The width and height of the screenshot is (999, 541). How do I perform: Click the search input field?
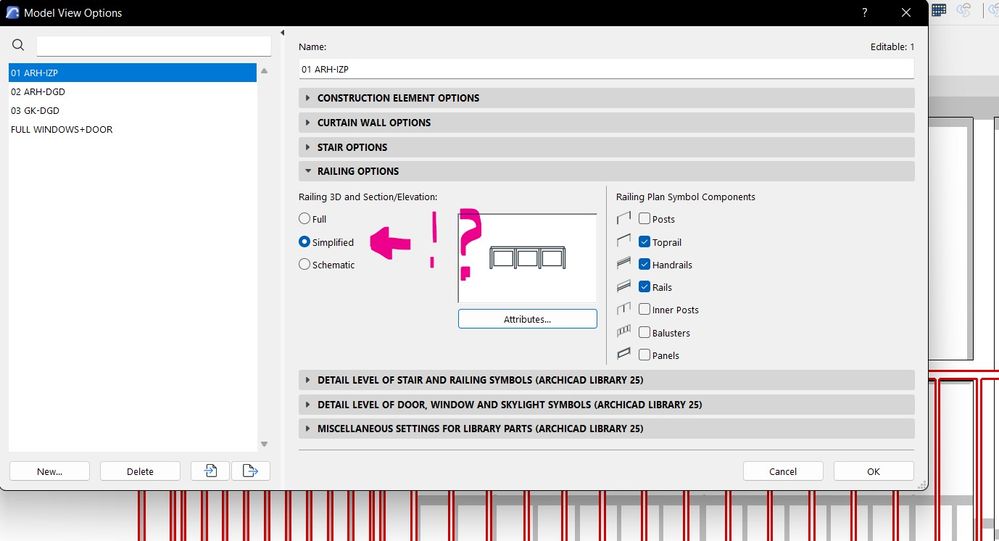coord(154,45)
